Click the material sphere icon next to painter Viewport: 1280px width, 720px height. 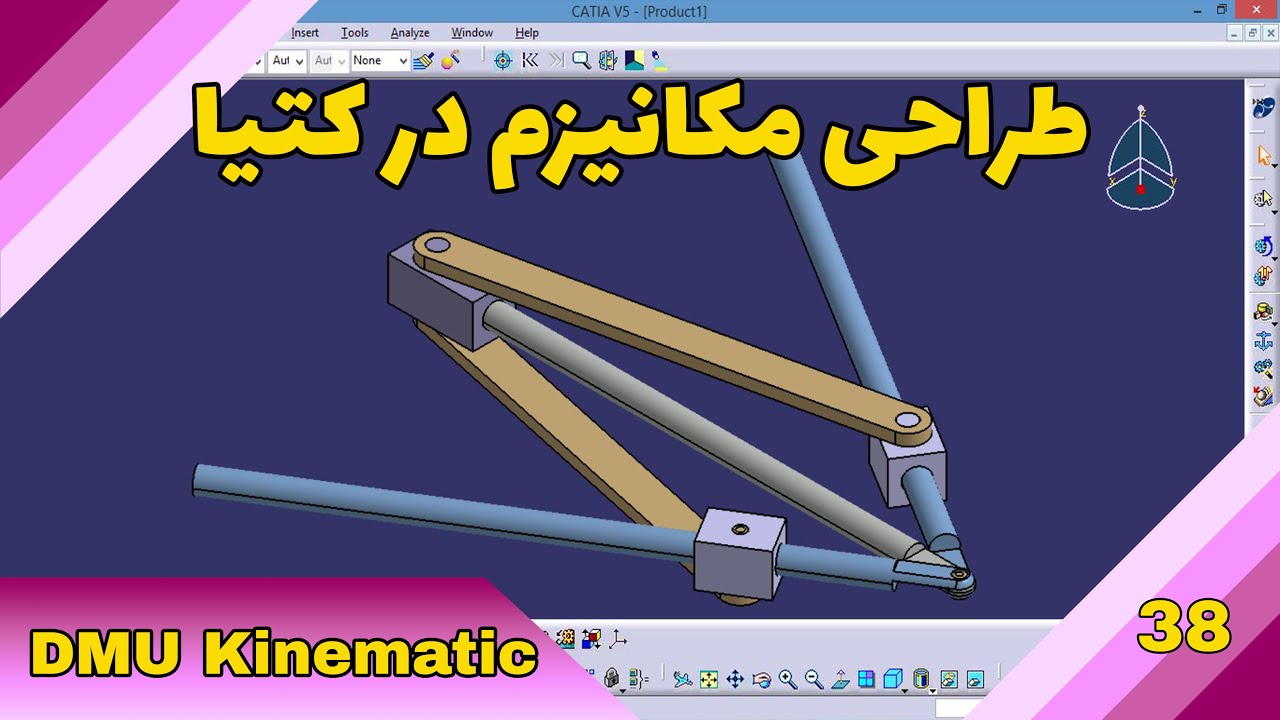click(450, 61)
